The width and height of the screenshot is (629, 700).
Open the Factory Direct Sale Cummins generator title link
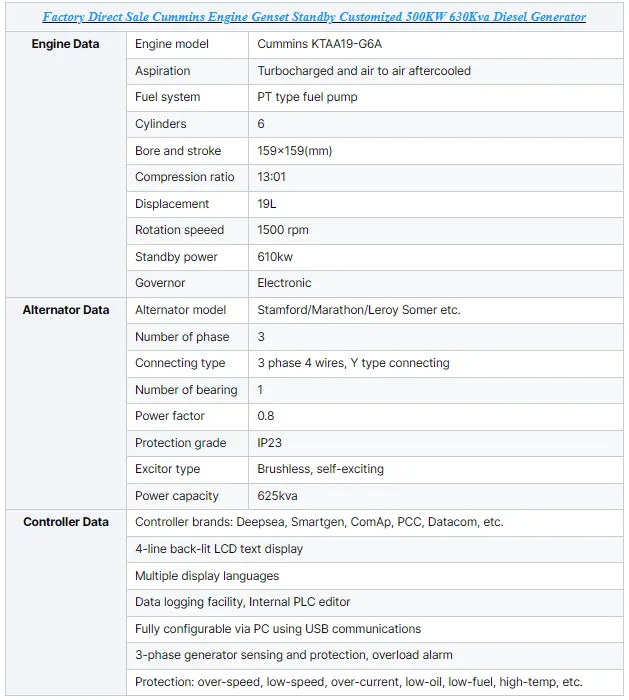(x=314, y=17)
